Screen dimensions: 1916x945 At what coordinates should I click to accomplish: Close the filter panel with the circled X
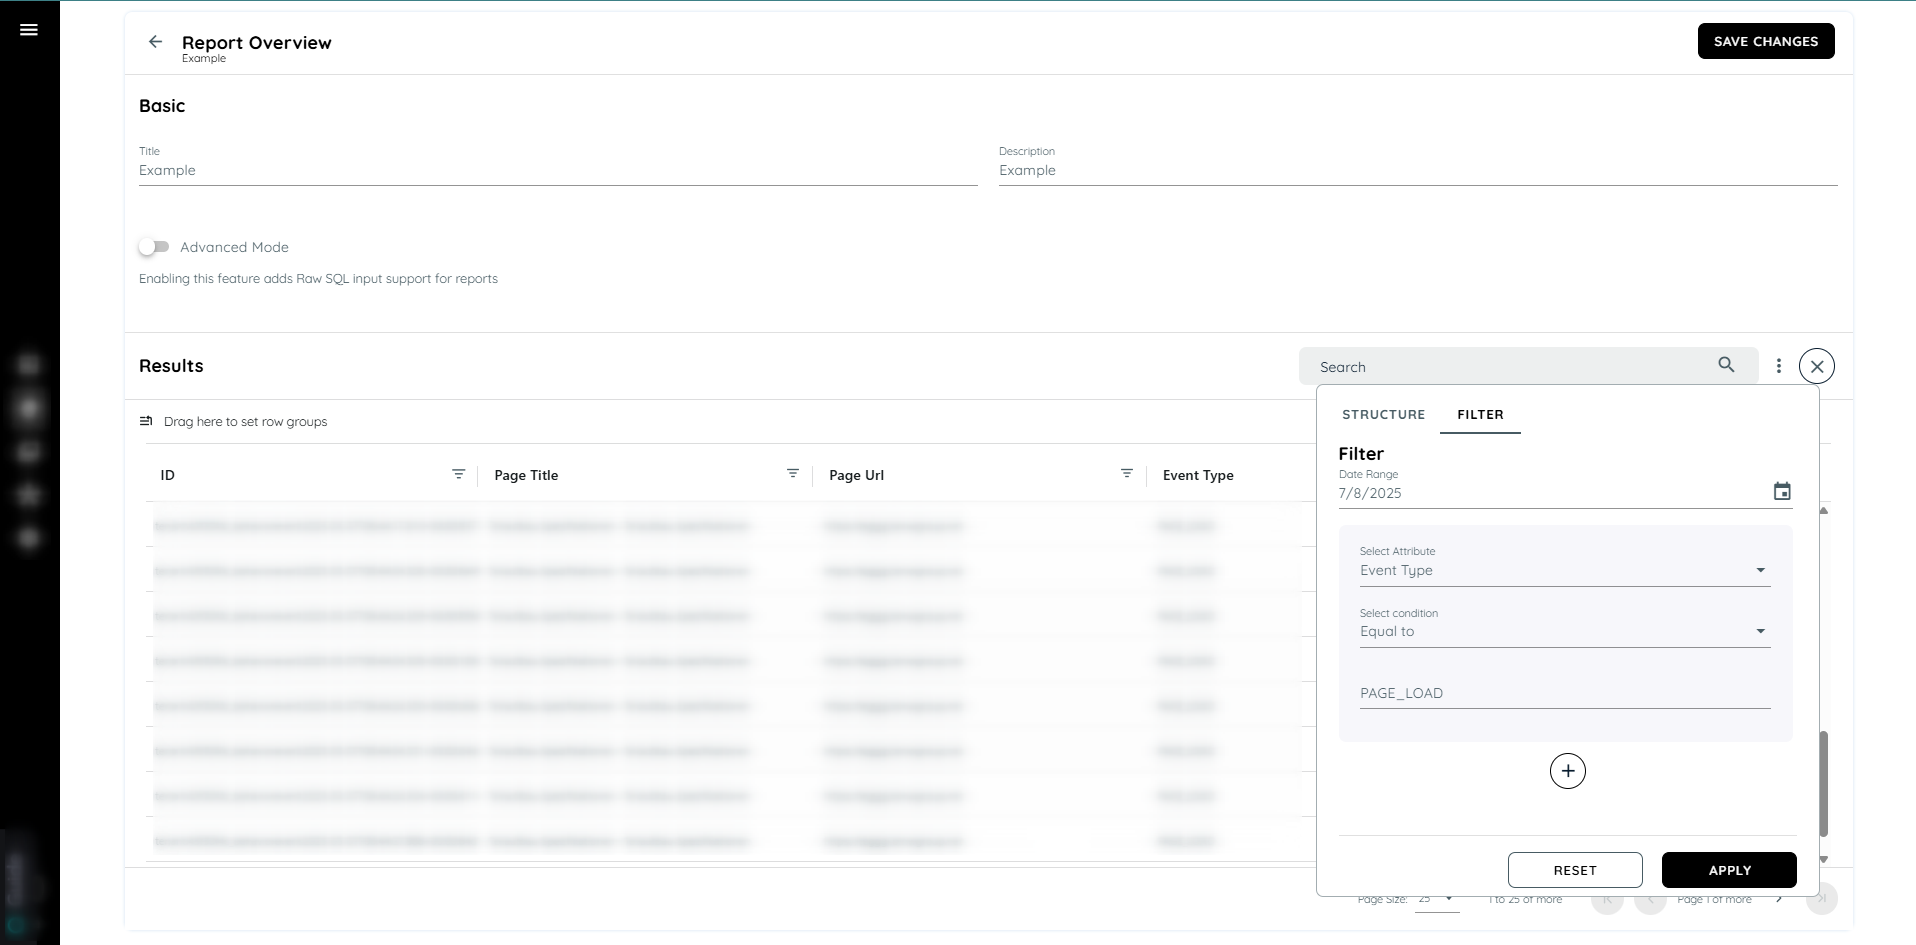point(1816,366)
